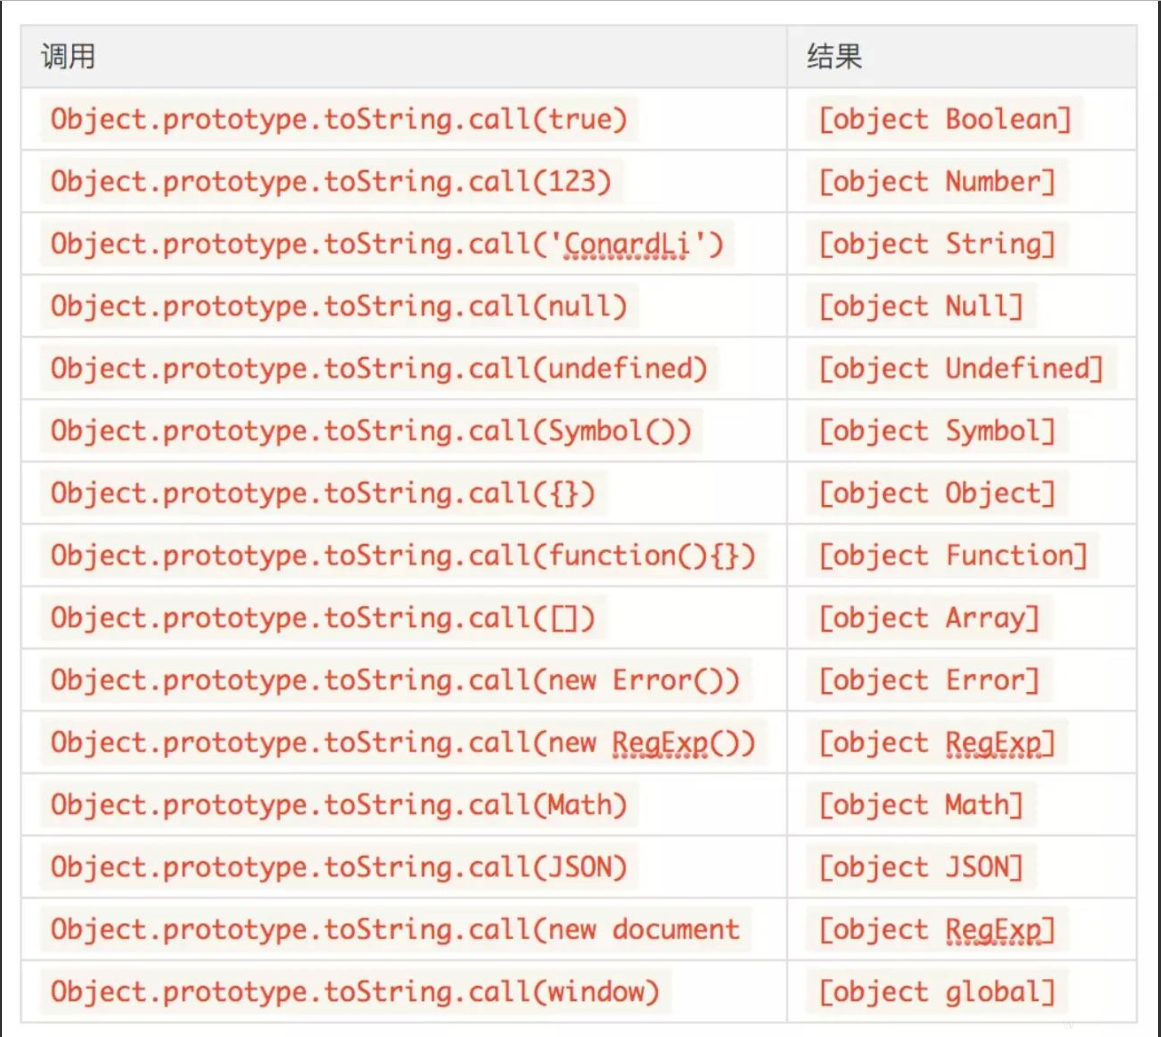Click the call(null) code snippet

339,306
